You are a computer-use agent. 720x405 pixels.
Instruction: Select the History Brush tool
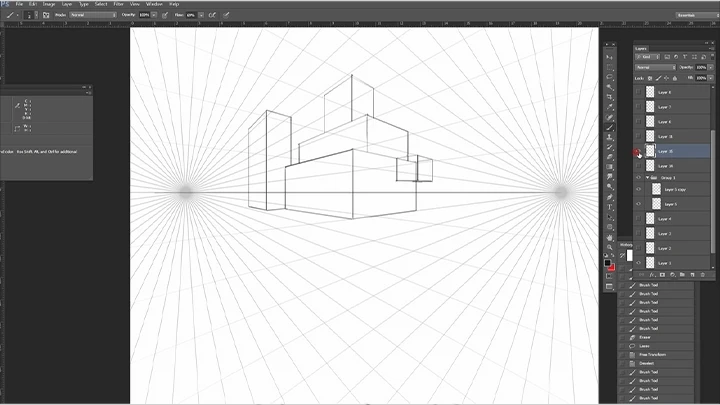609,147
